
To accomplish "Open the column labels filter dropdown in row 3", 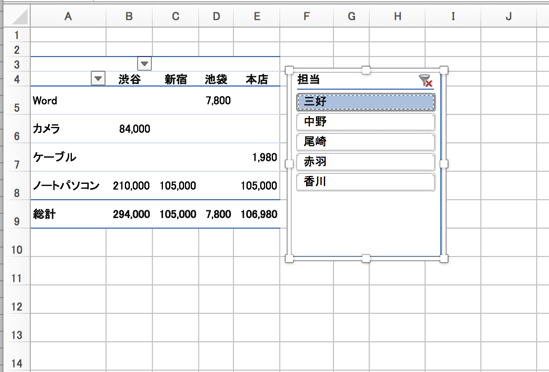I will [x=144, y=64].
